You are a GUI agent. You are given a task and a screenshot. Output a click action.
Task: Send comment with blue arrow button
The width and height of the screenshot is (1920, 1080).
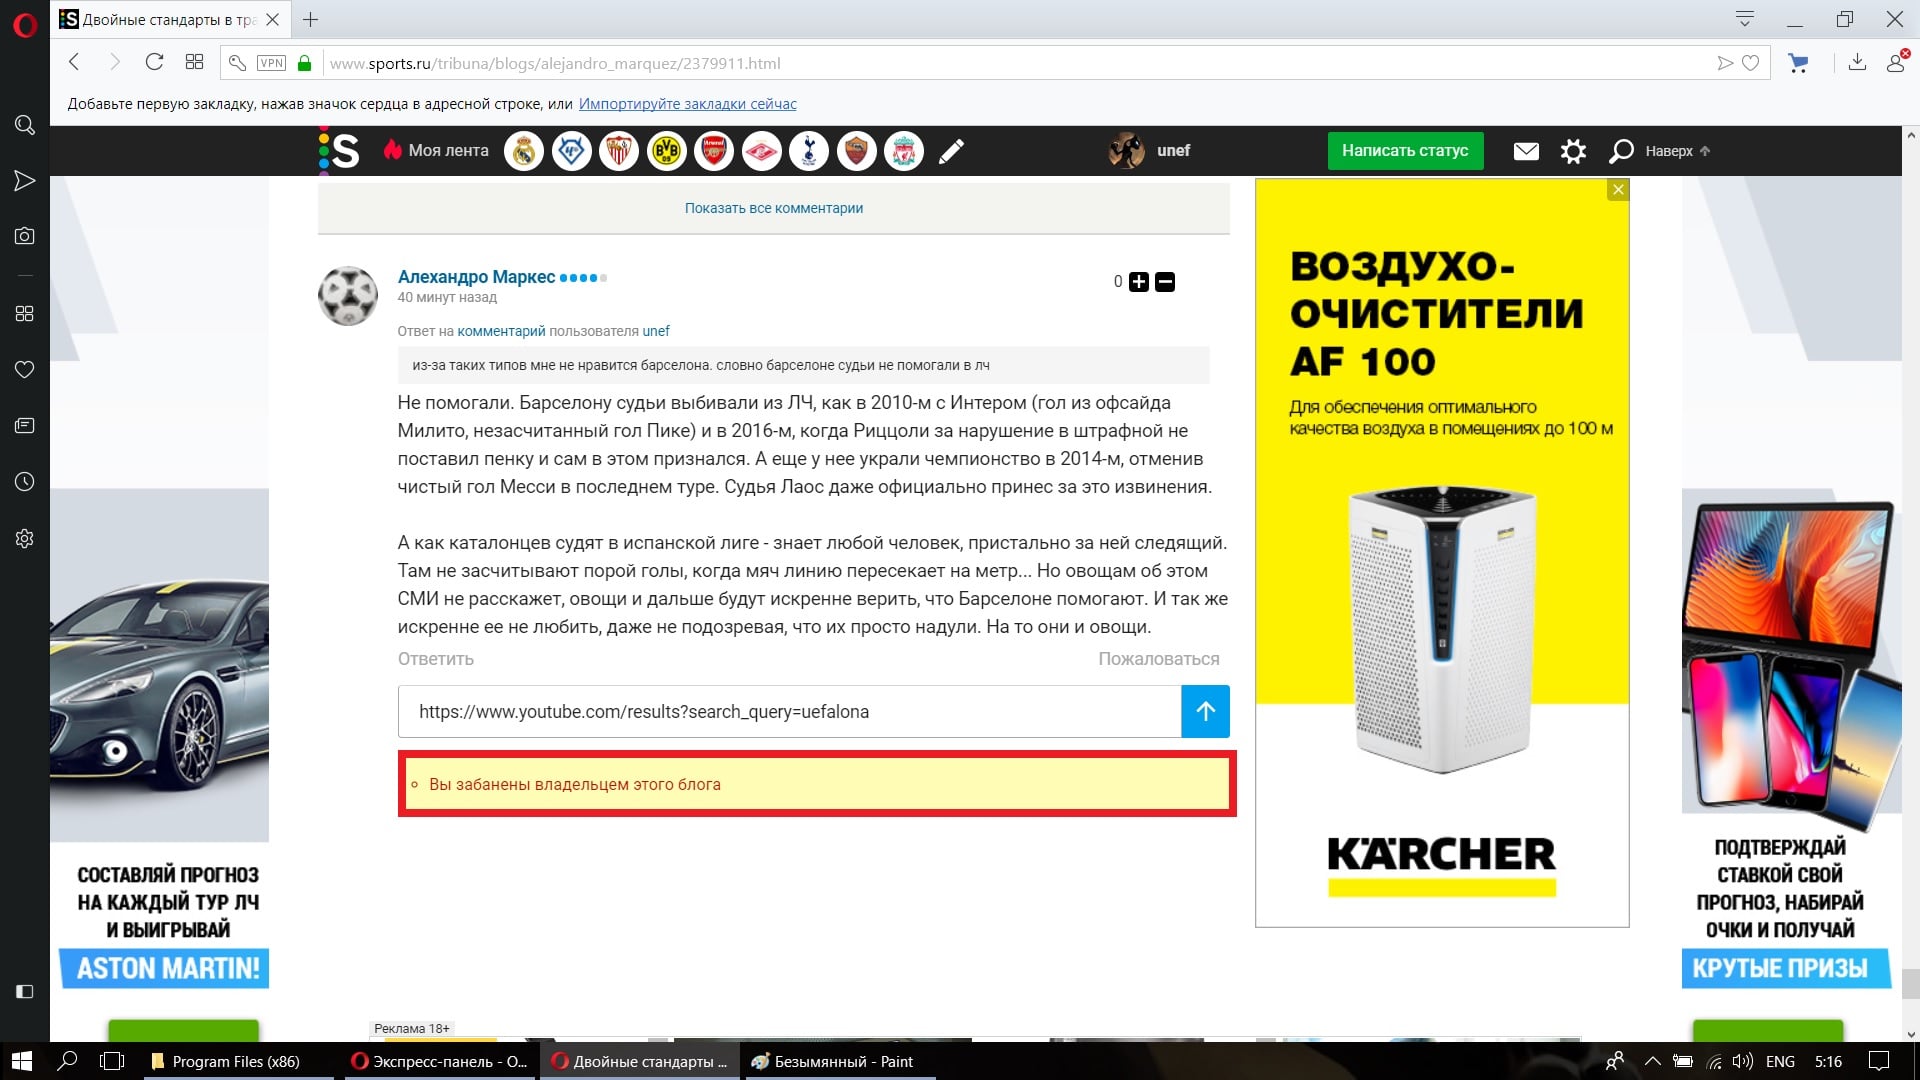pos(1205,711)
